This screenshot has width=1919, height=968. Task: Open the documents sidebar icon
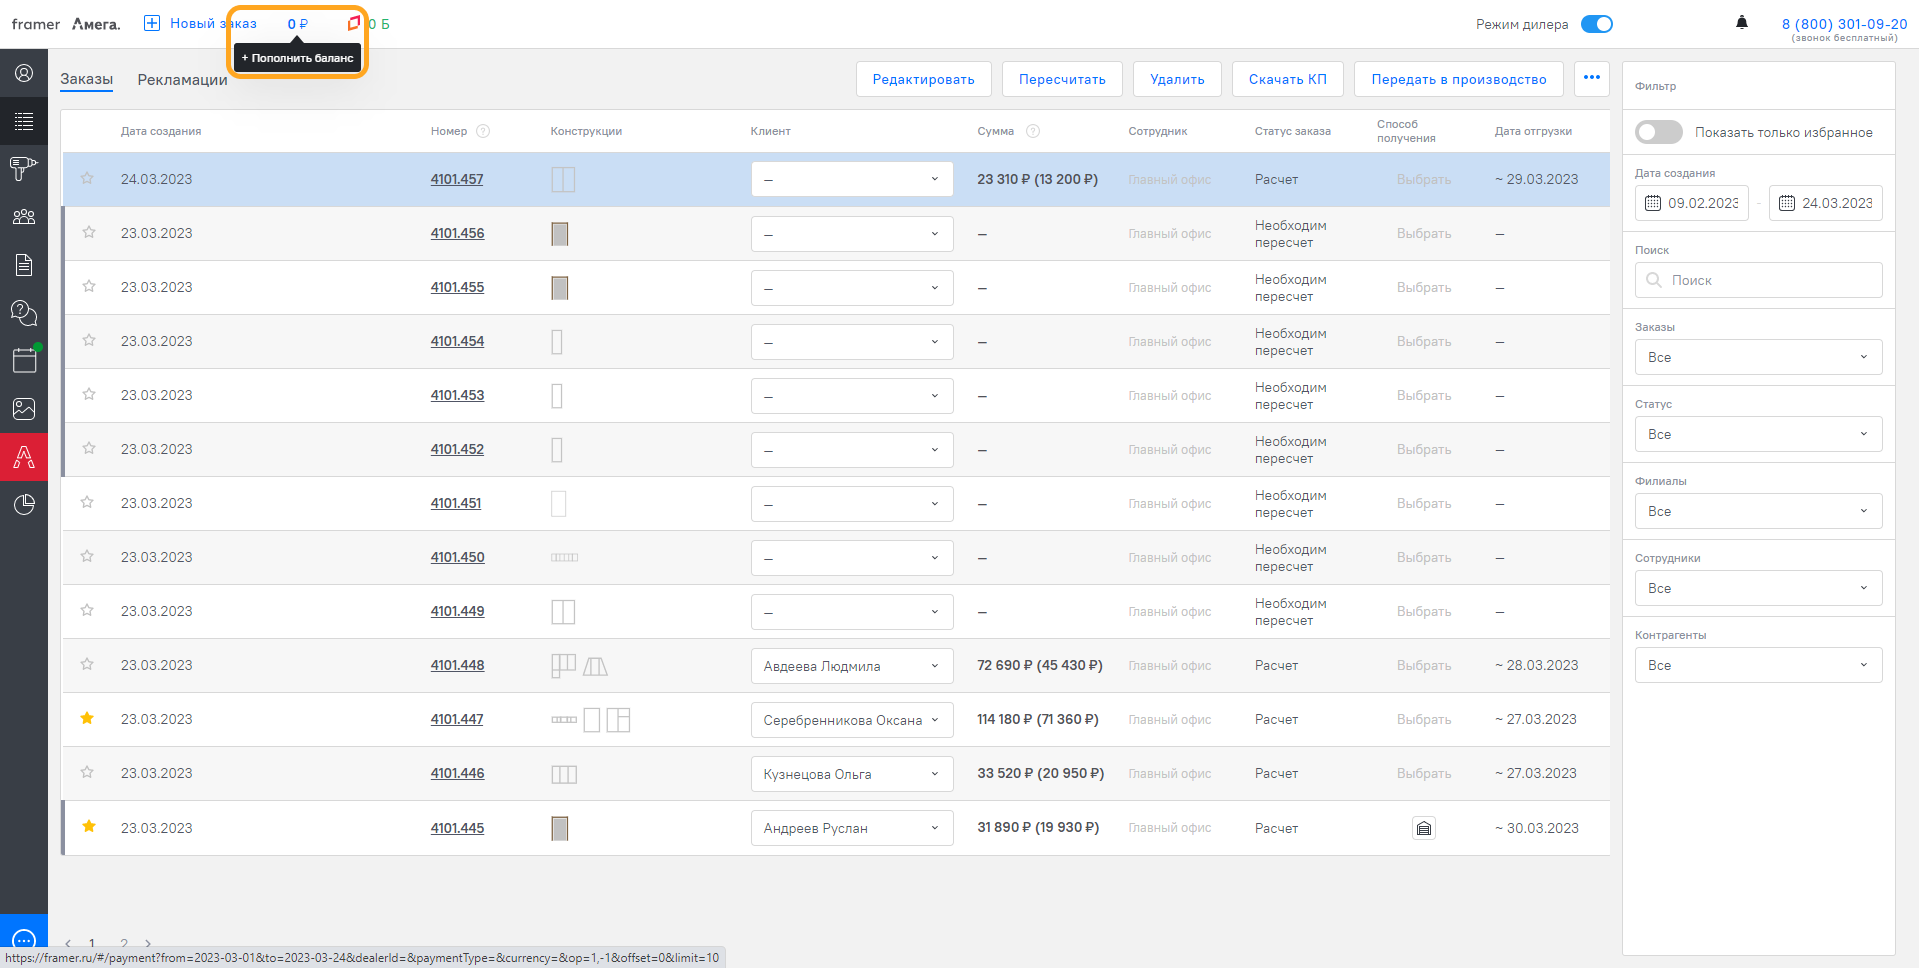pyautogui.click(x=24, y=265)
